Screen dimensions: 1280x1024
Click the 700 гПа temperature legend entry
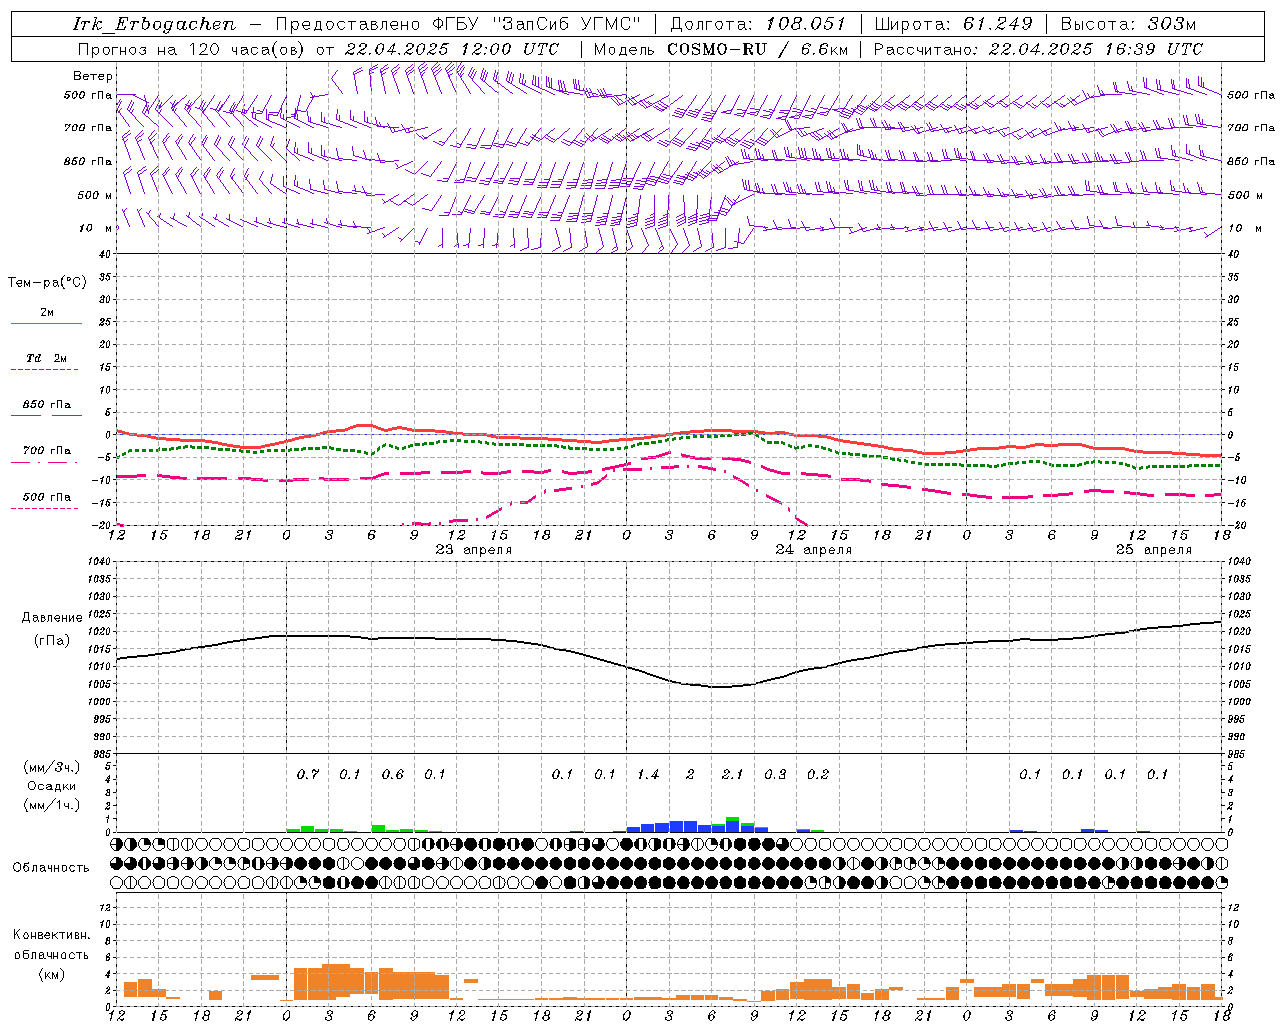coord(47,451)
